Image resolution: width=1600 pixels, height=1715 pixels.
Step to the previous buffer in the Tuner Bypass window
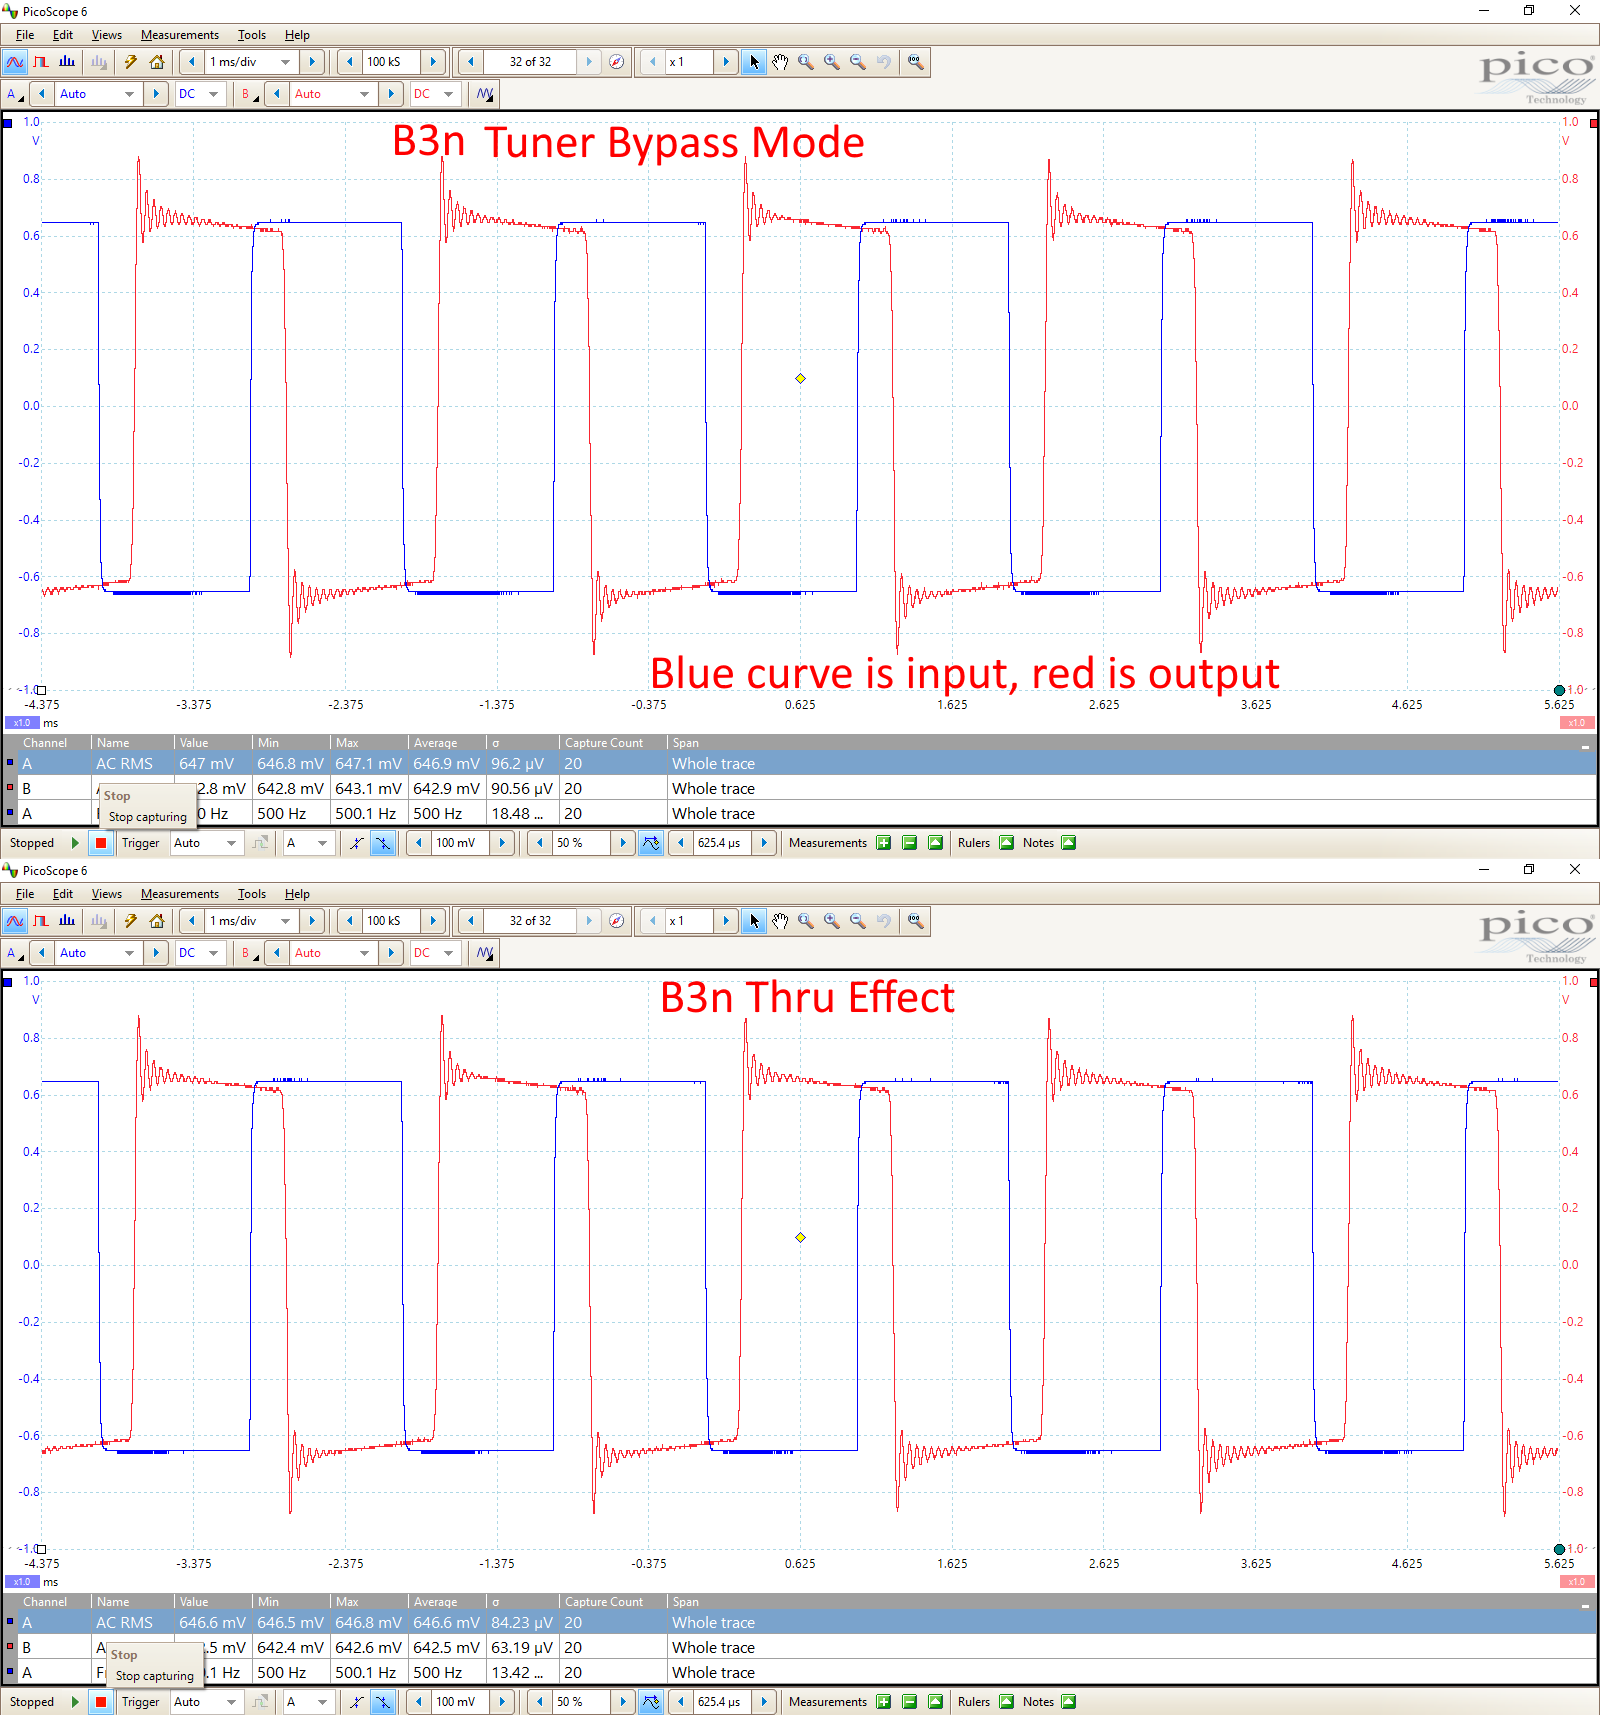470,62
